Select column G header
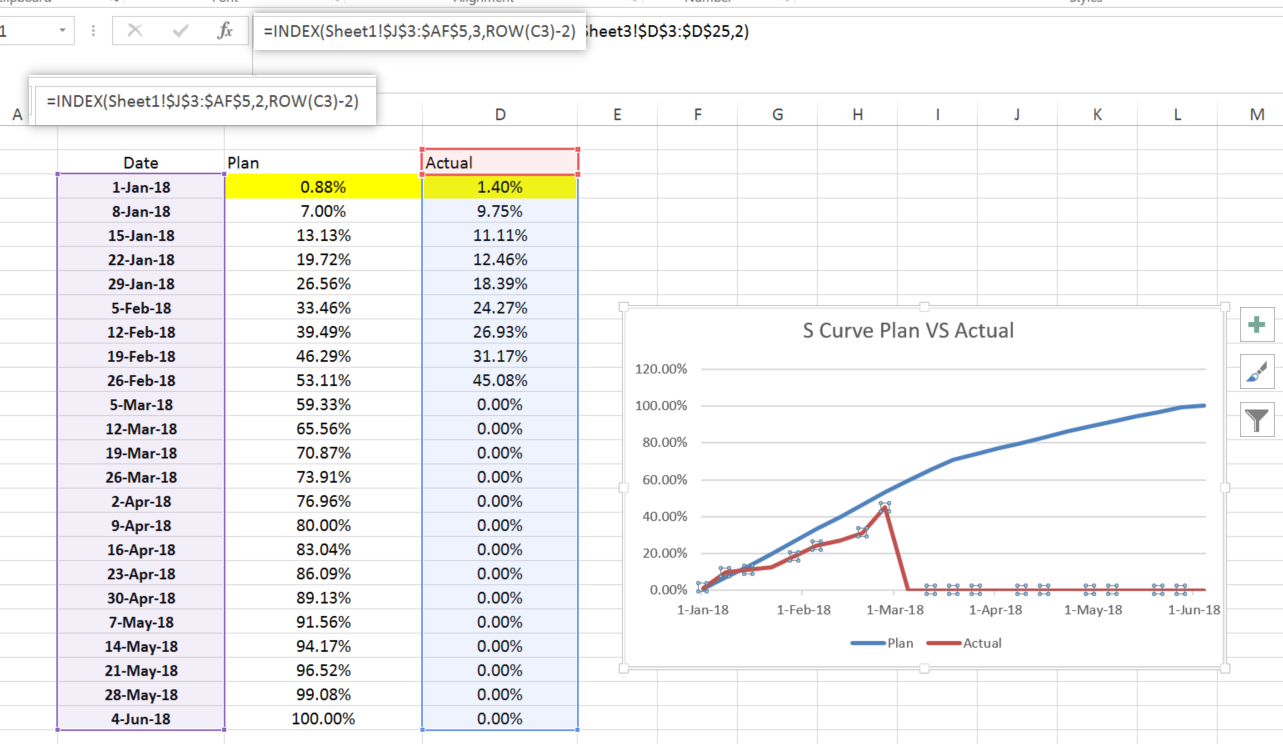The width and height of the screenshot is (1283, 744). 777,115
